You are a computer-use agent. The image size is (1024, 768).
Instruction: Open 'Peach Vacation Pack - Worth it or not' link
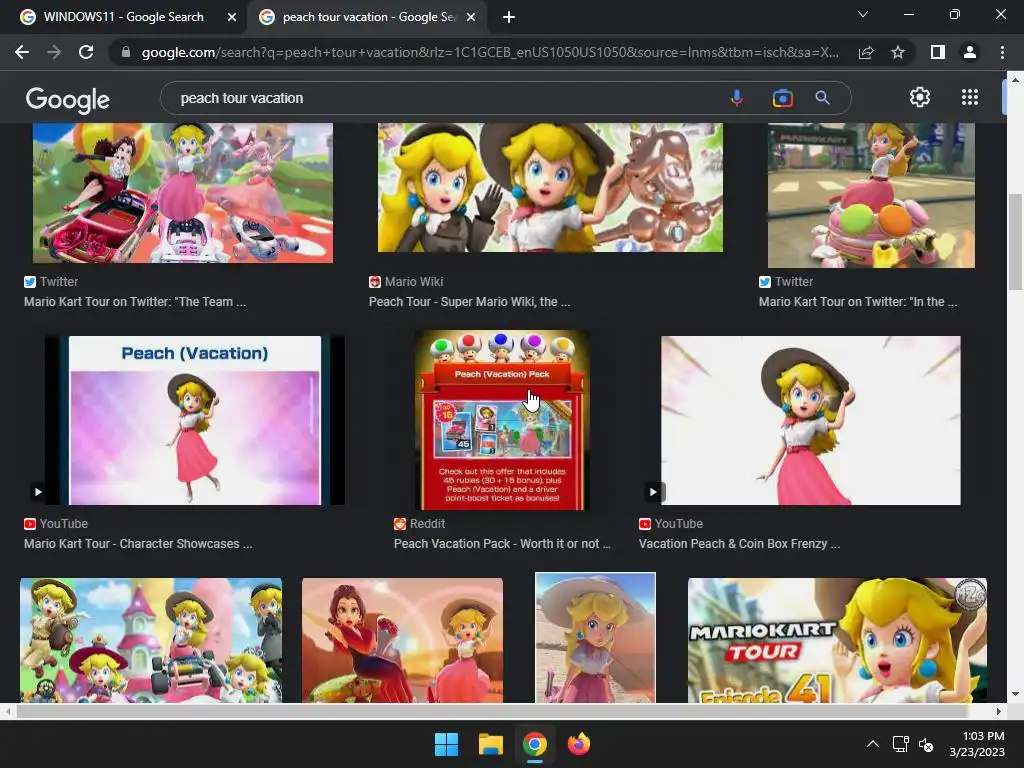pos(502,543)
